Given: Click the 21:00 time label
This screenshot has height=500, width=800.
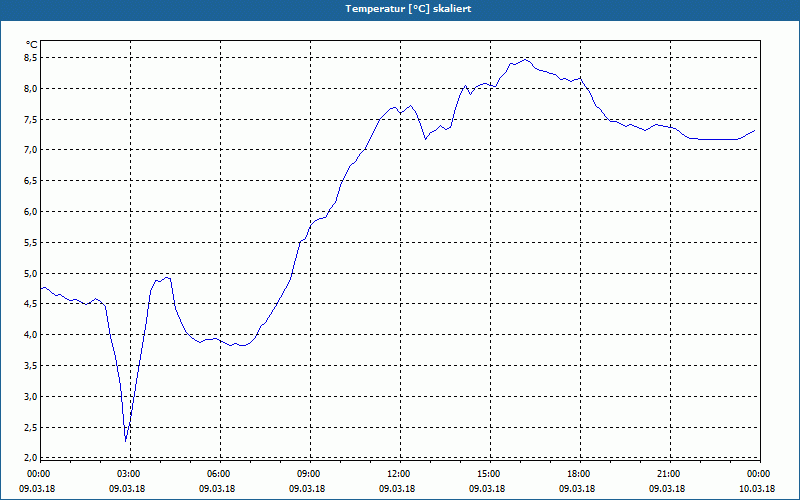Looking at the screenshot, I should pos(669,474).
